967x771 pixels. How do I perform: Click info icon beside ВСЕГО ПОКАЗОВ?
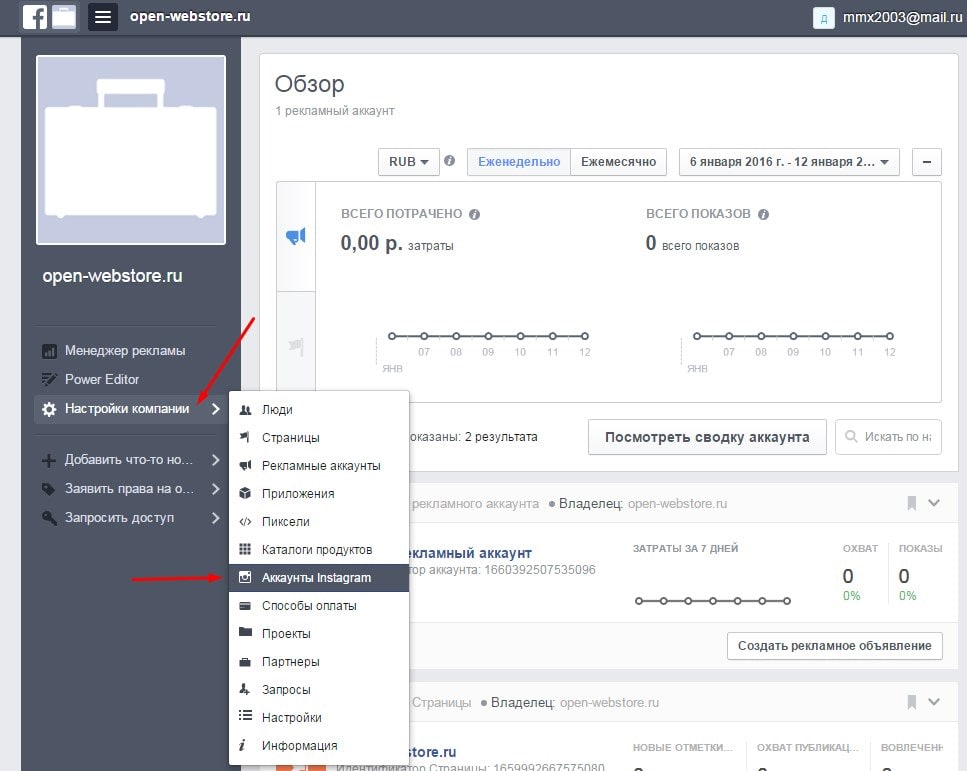point(763,214)
